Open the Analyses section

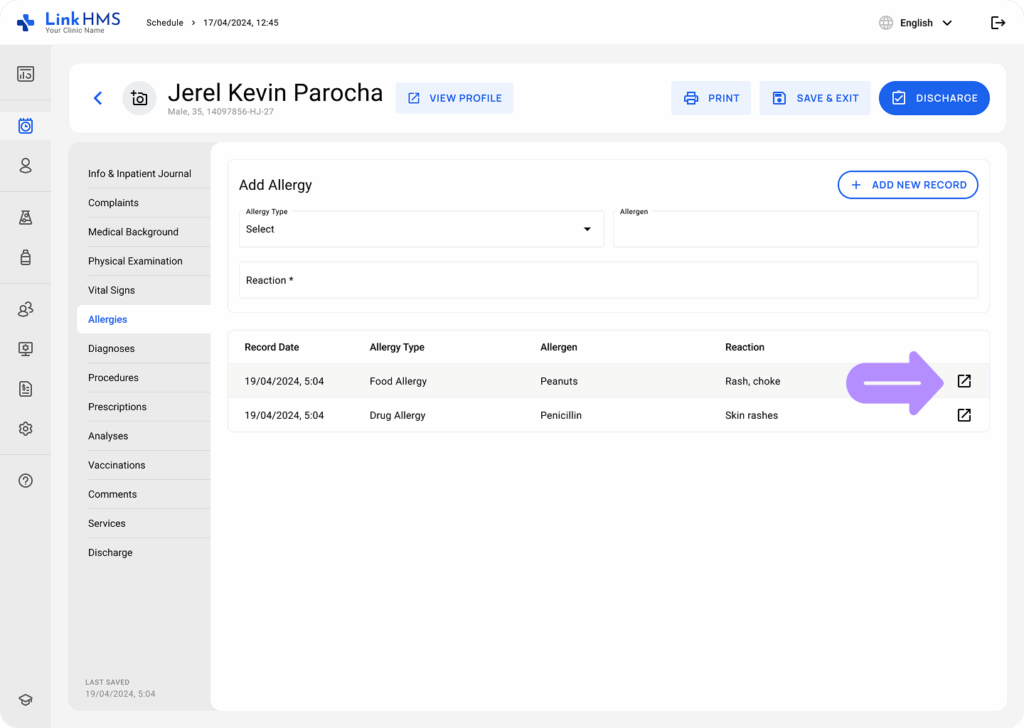108,435
